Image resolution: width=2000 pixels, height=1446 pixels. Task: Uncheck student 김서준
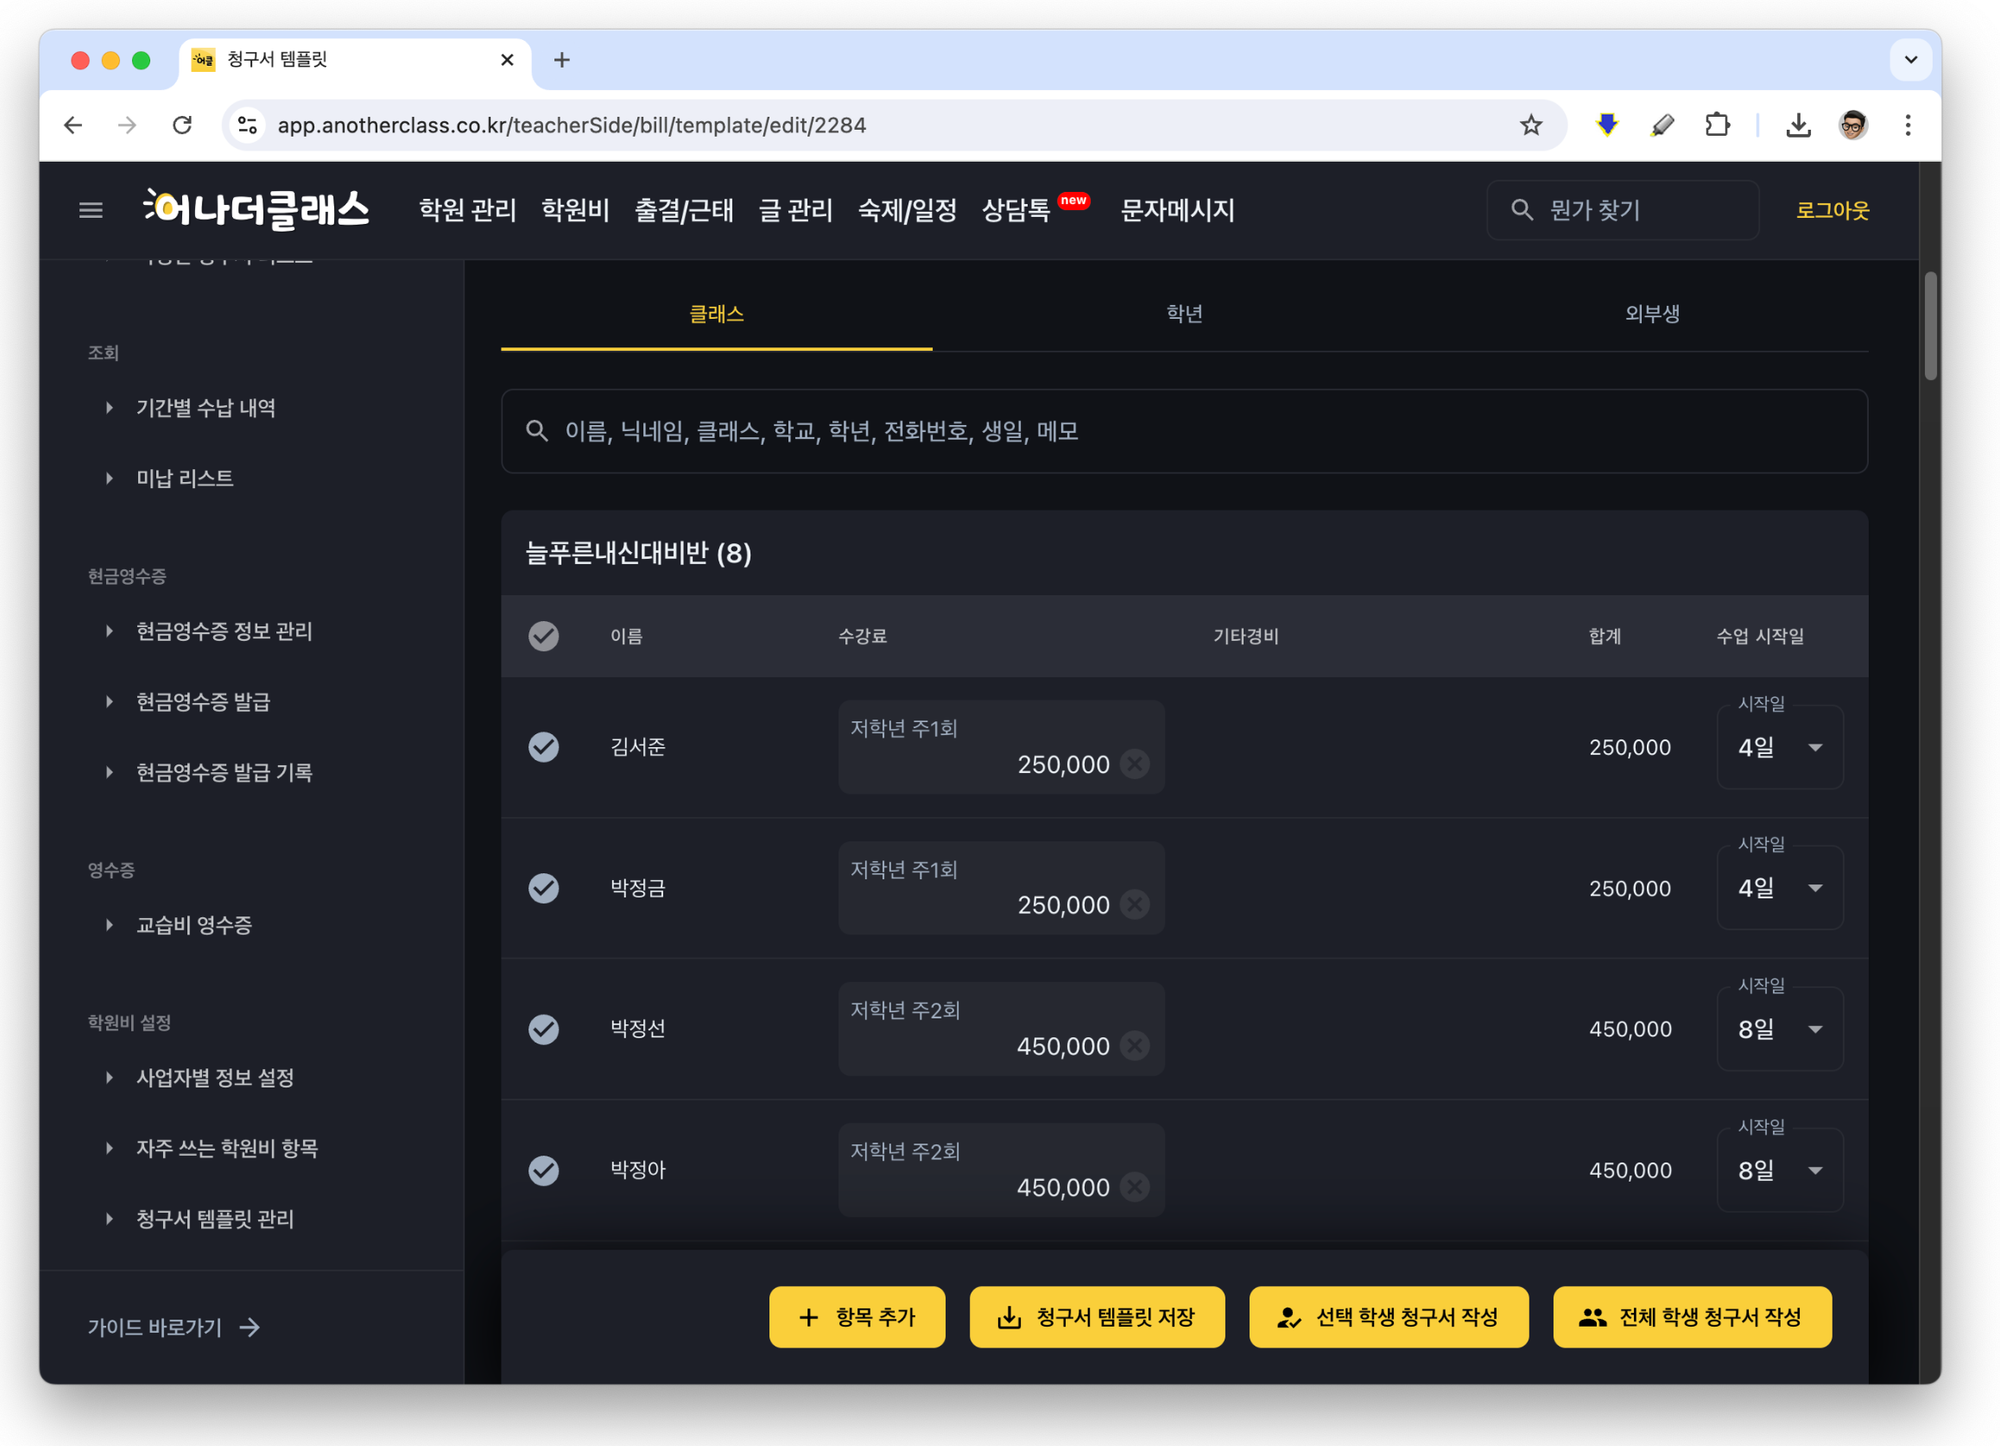[x=544, y=747]
